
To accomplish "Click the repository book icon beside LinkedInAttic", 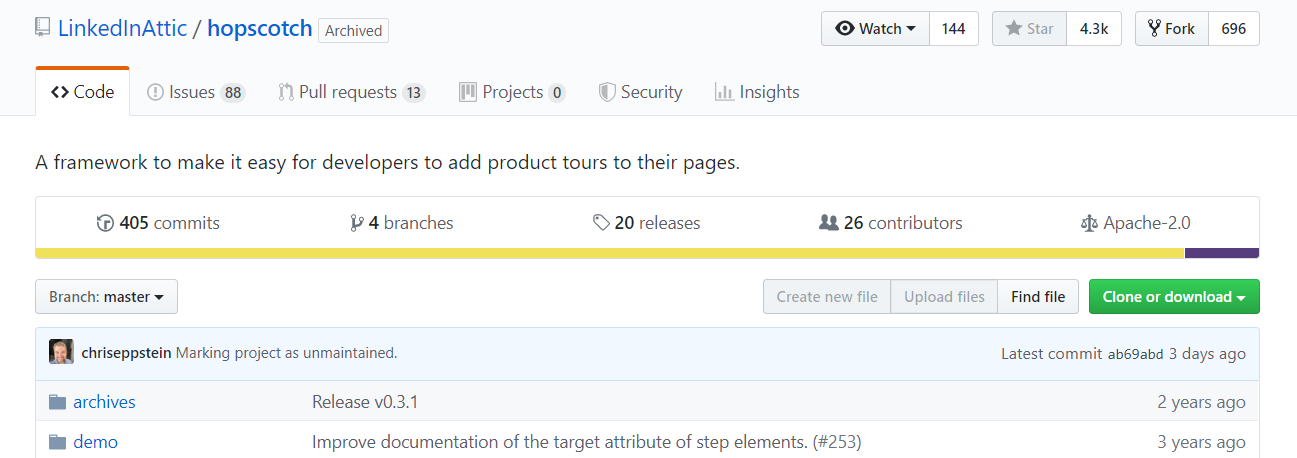I will coord(43,29).
